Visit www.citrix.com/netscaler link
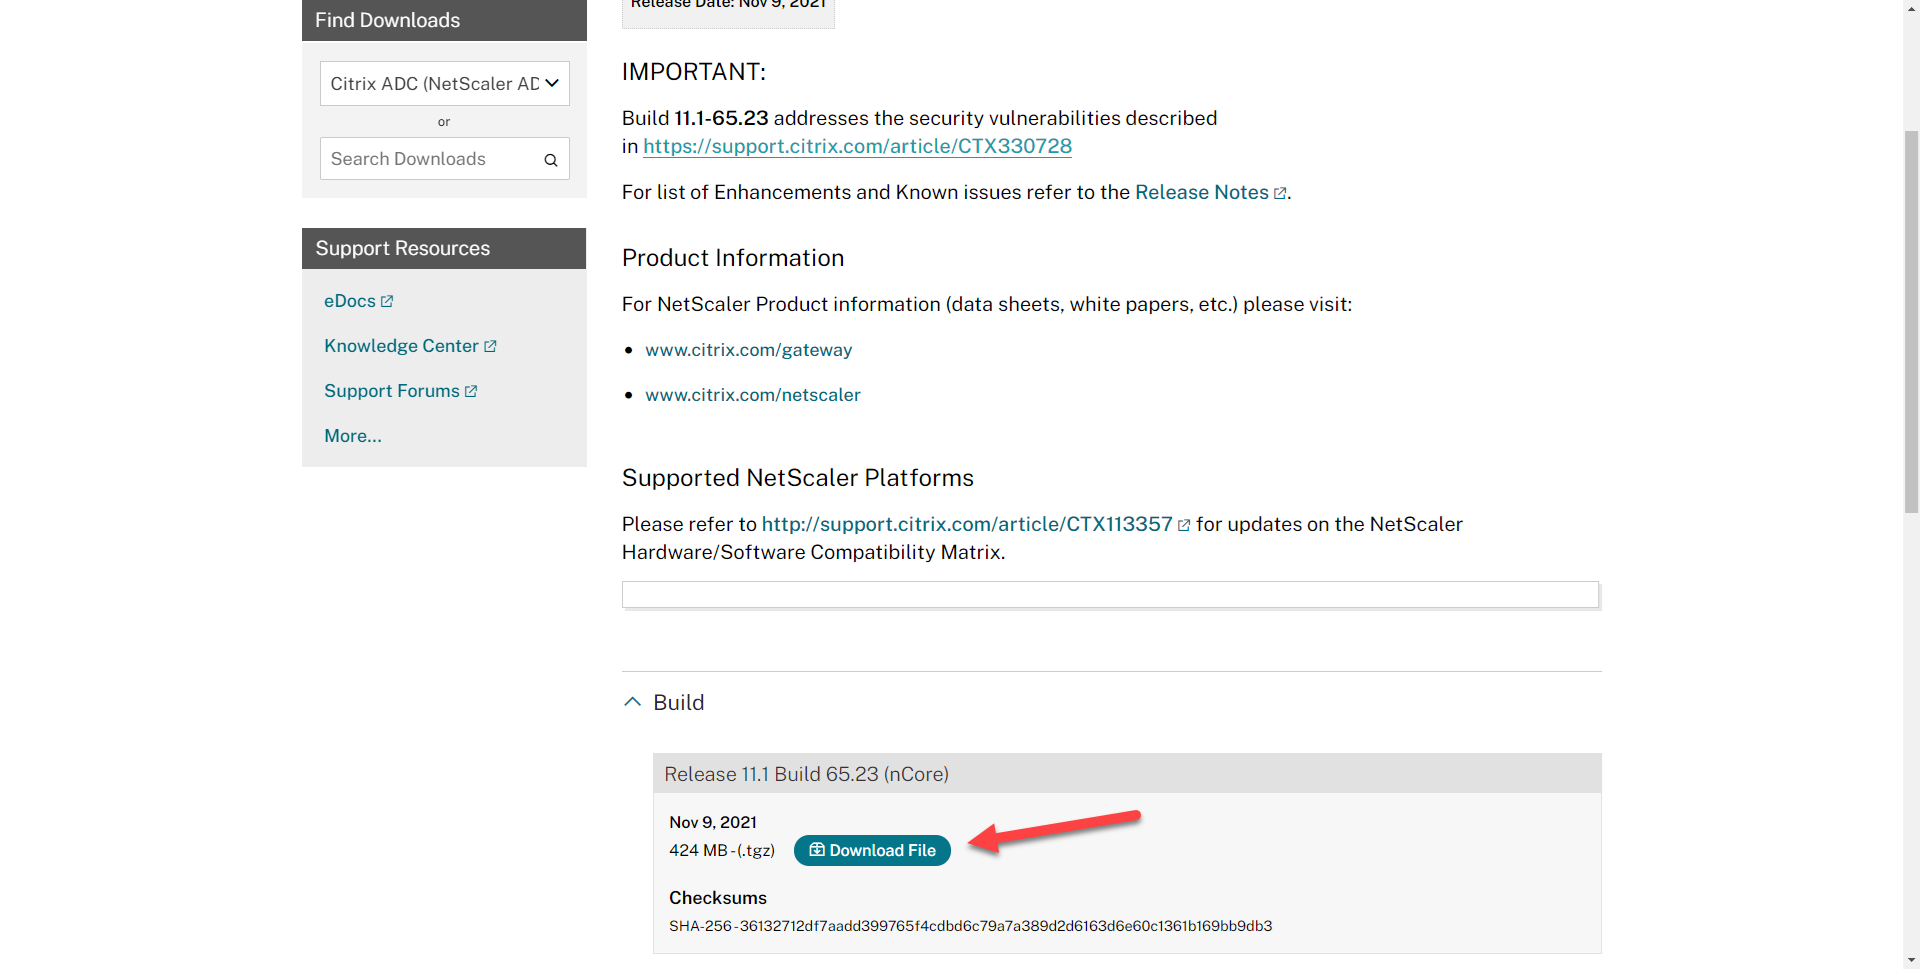Viewport: 1920px width, 969px height. pos(752,395)
